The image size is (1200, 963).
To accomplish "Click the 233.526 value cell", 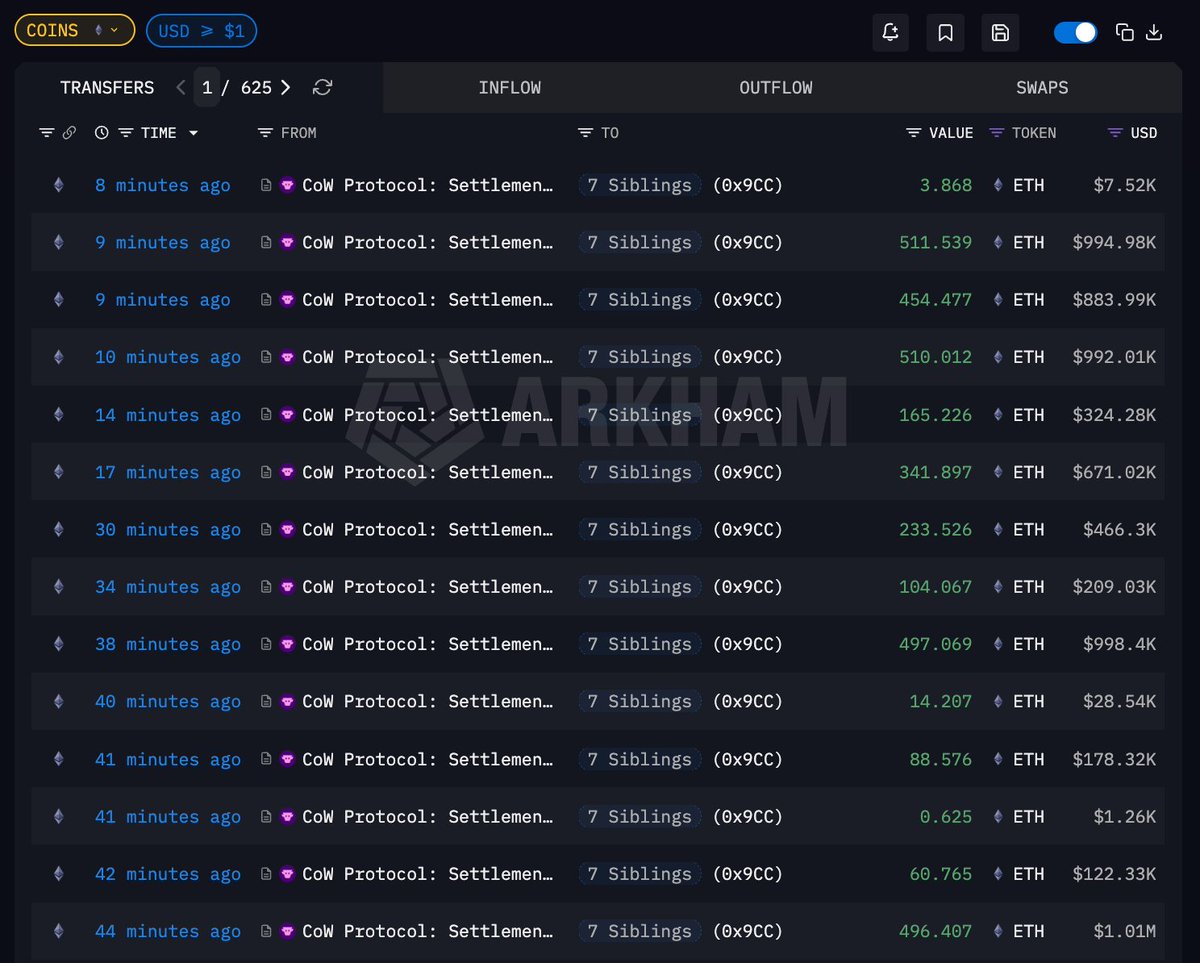I will click(x=935, y=530).
